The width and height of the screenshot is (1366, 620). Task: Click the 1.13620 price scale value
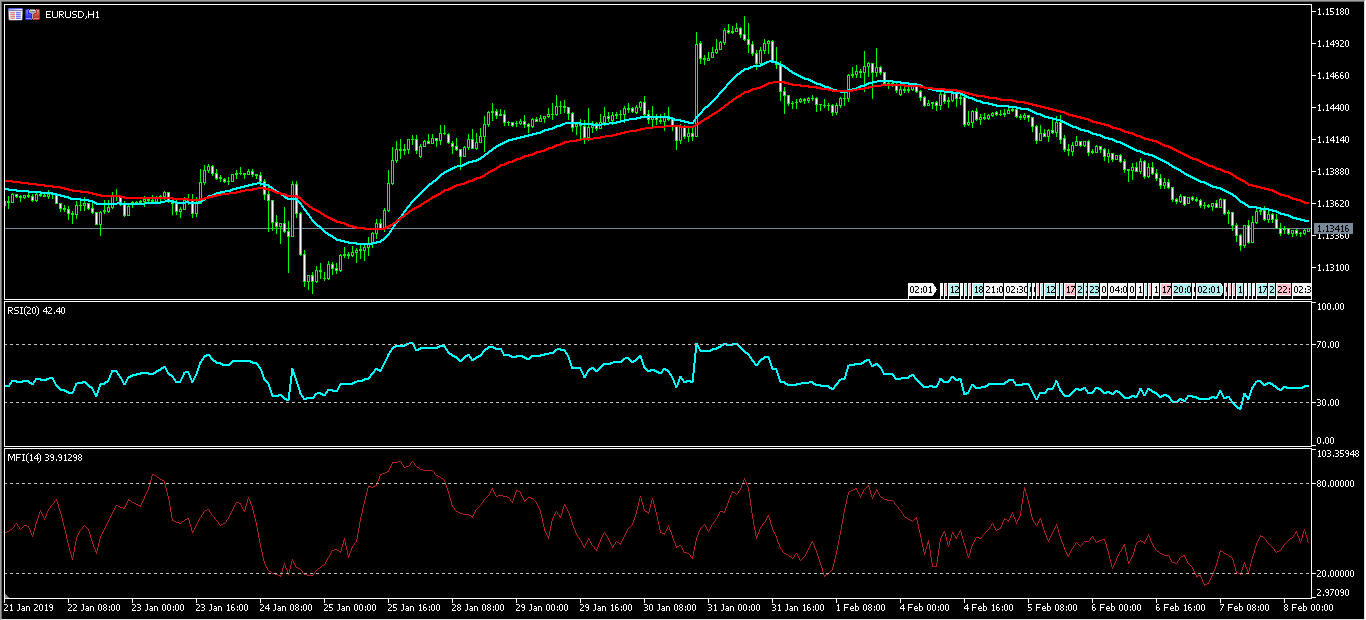click(1333, 204)
